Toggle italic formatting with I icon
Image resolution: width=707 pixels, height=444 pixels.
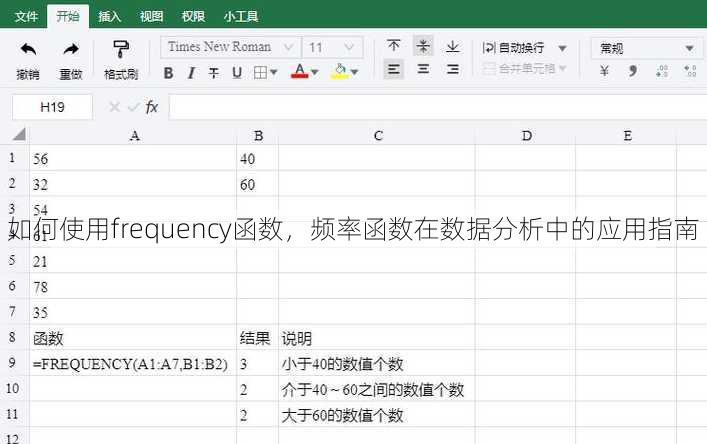191,73
